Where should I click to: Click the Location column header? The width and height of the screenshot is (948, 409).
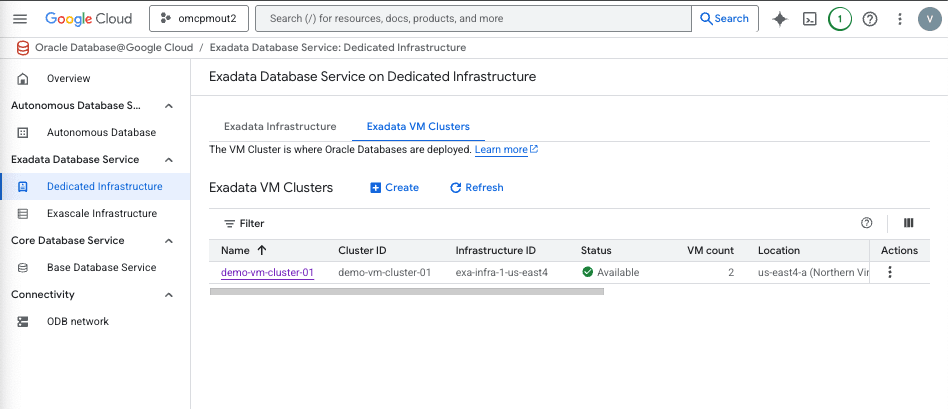coord(779,250)
